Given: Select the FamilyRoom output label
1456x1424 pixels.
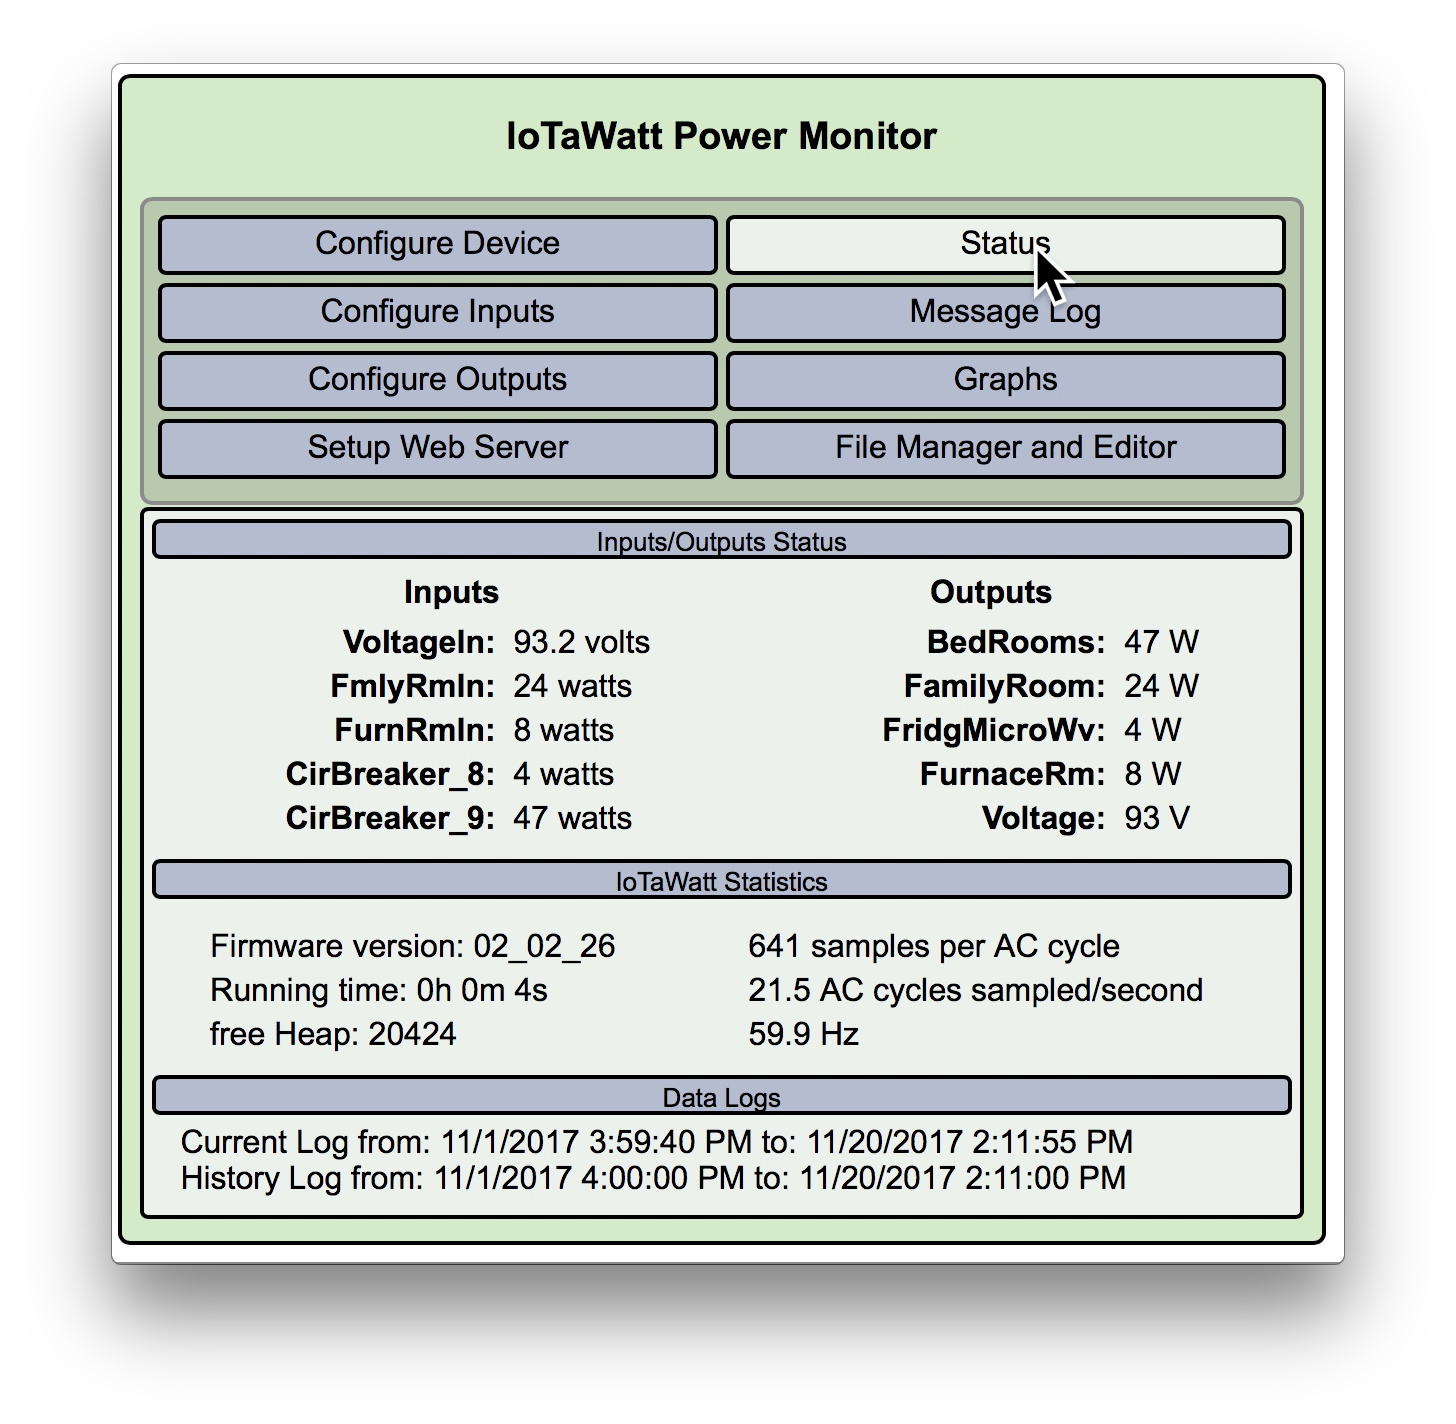Looking at the screenshot, I should coord(1005,686).
